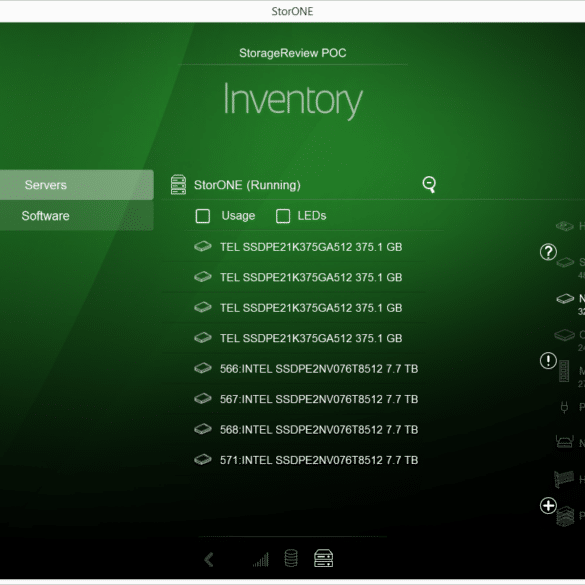
Task: Click the circled plus add icon
Action: pos(548,506)
